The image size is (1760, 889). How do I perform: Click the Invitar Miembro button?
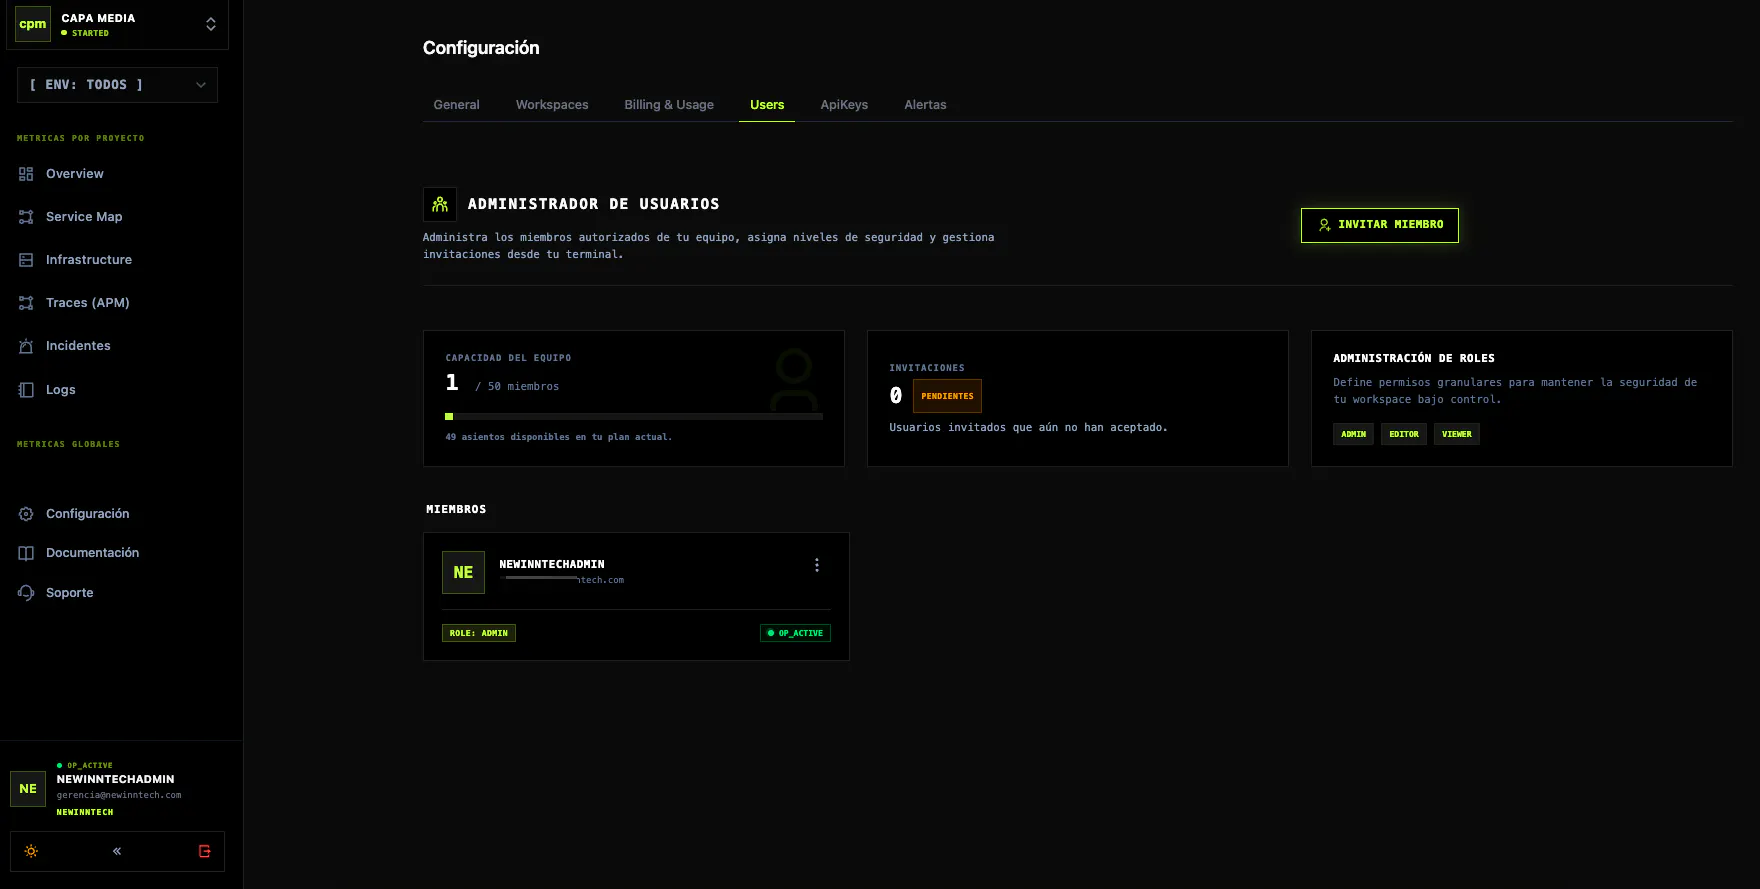click(x=1380, y=225)
